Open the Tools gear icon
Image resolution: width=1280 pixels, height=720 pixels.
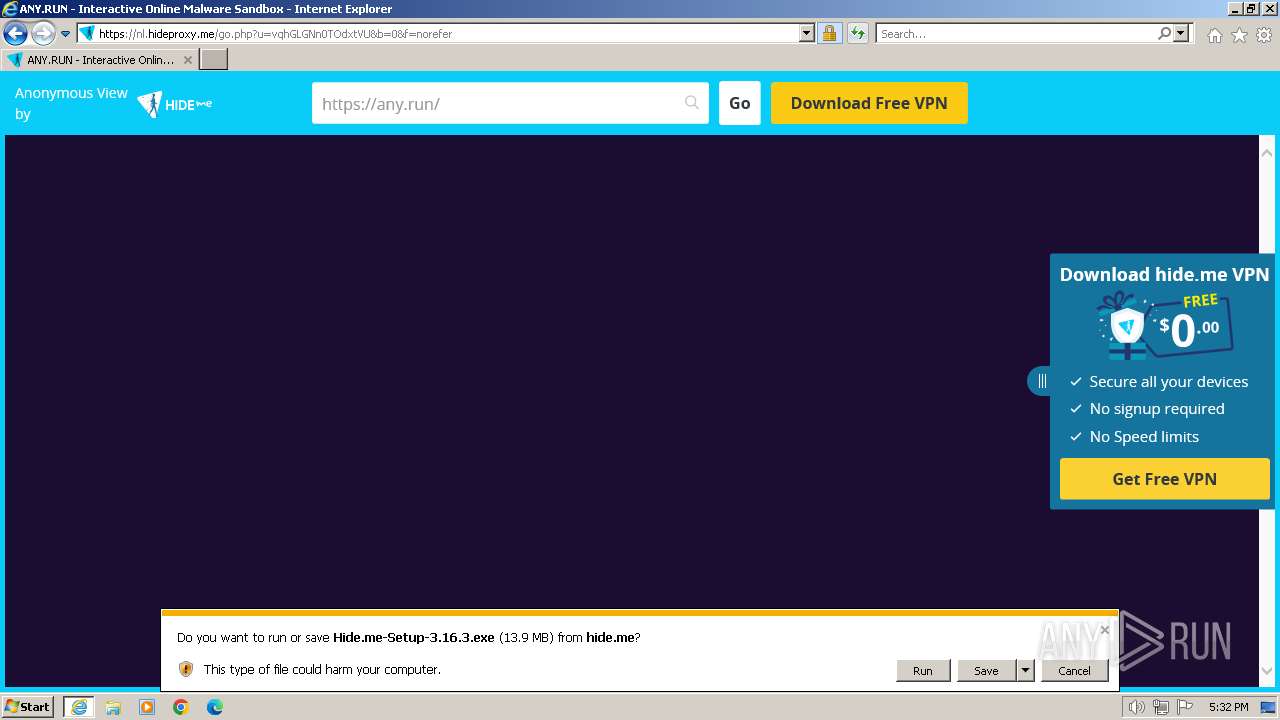[1264, 35]
